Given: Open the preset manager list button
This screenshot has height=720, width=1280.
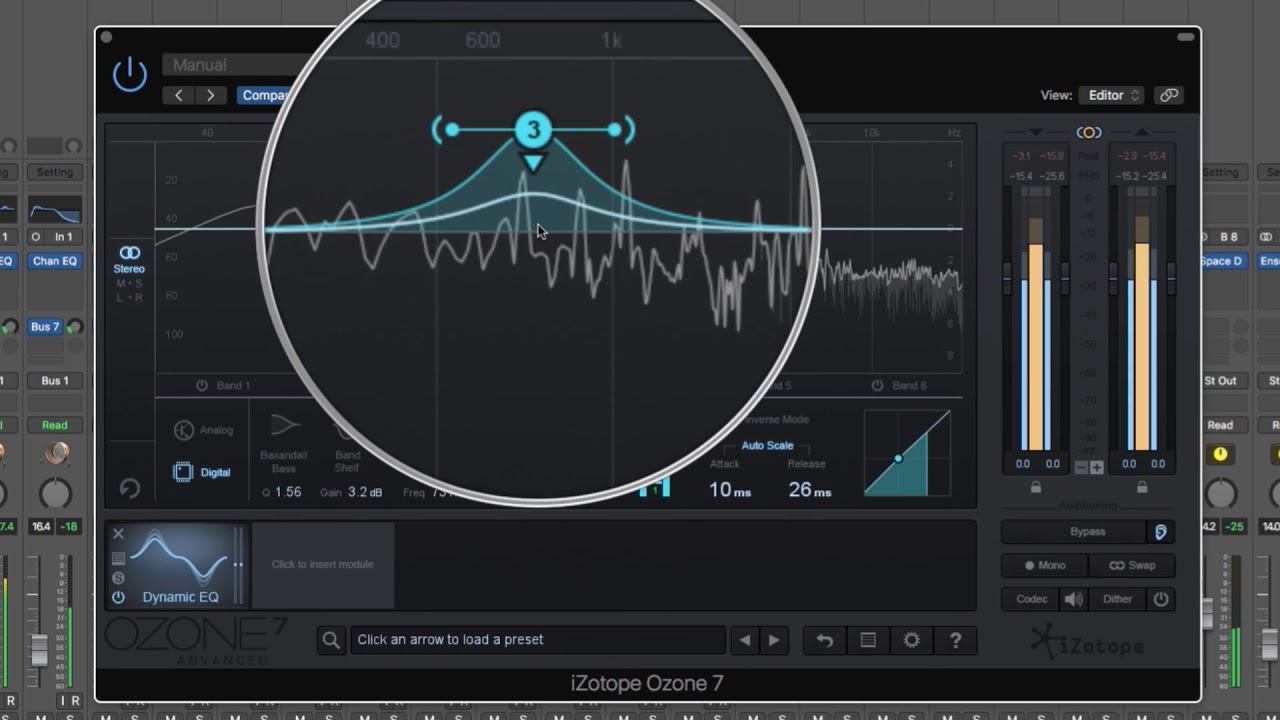Looking at the screenshot, I should (x=868, y=640).
